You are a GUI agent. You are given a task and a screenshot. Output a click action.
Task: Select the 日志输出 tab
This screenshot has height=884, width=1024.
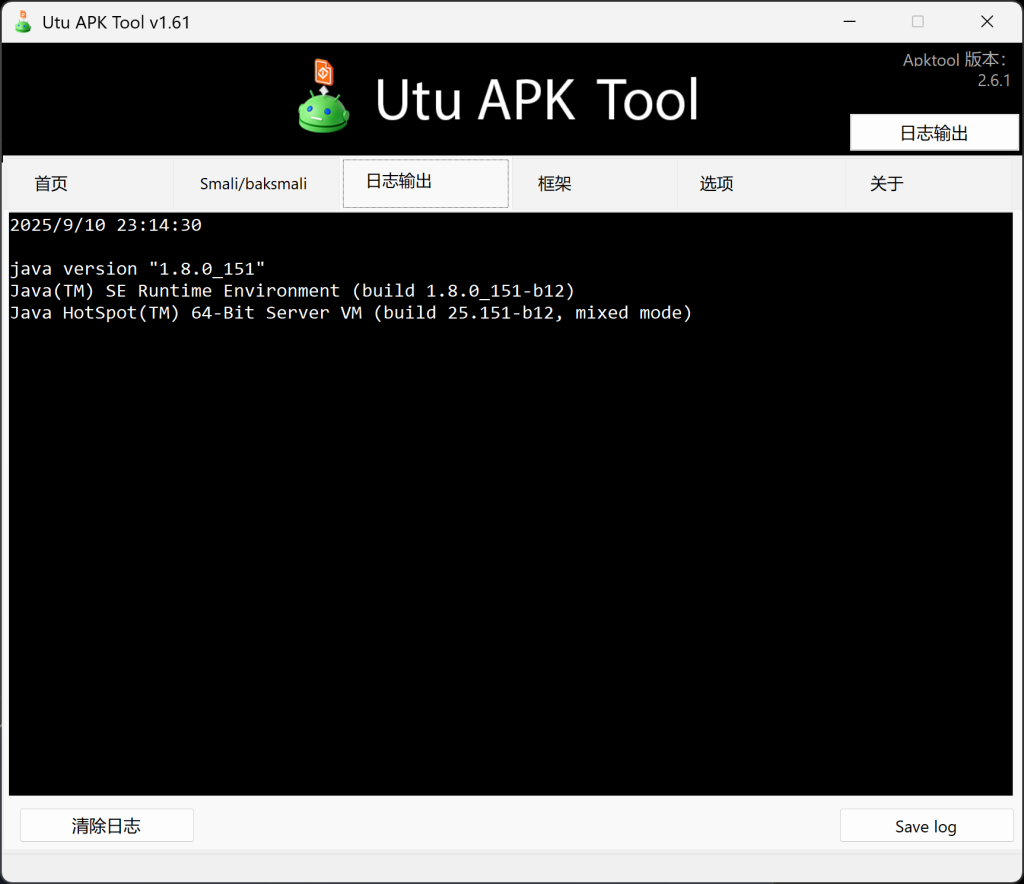pos(426,183)
